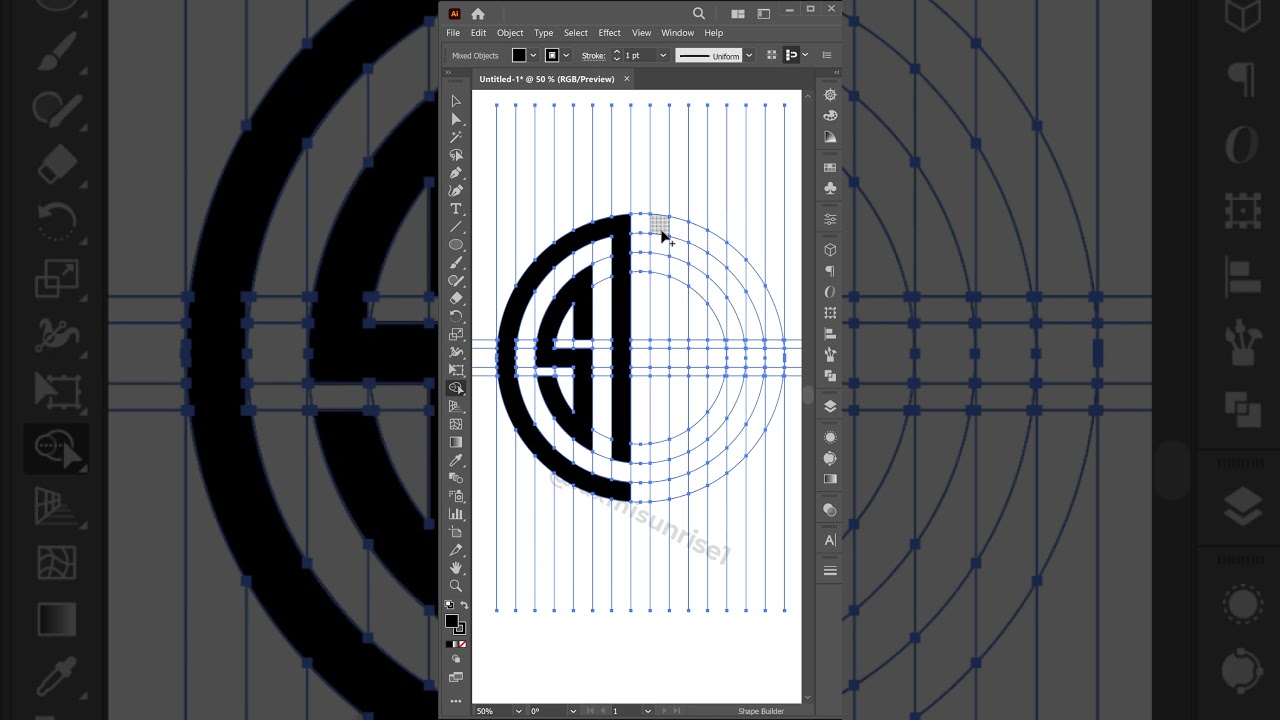
Task: Click the Home icon
Action: [478, 14]
